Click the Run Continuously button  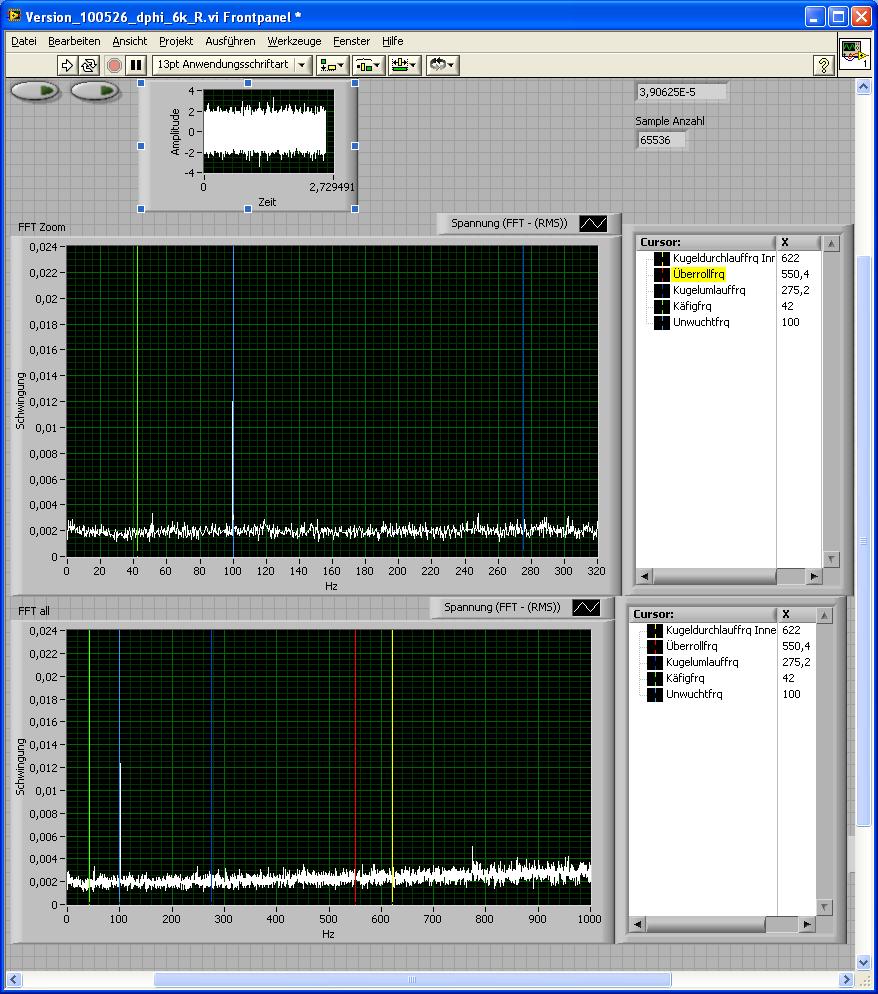pos(89,65)
